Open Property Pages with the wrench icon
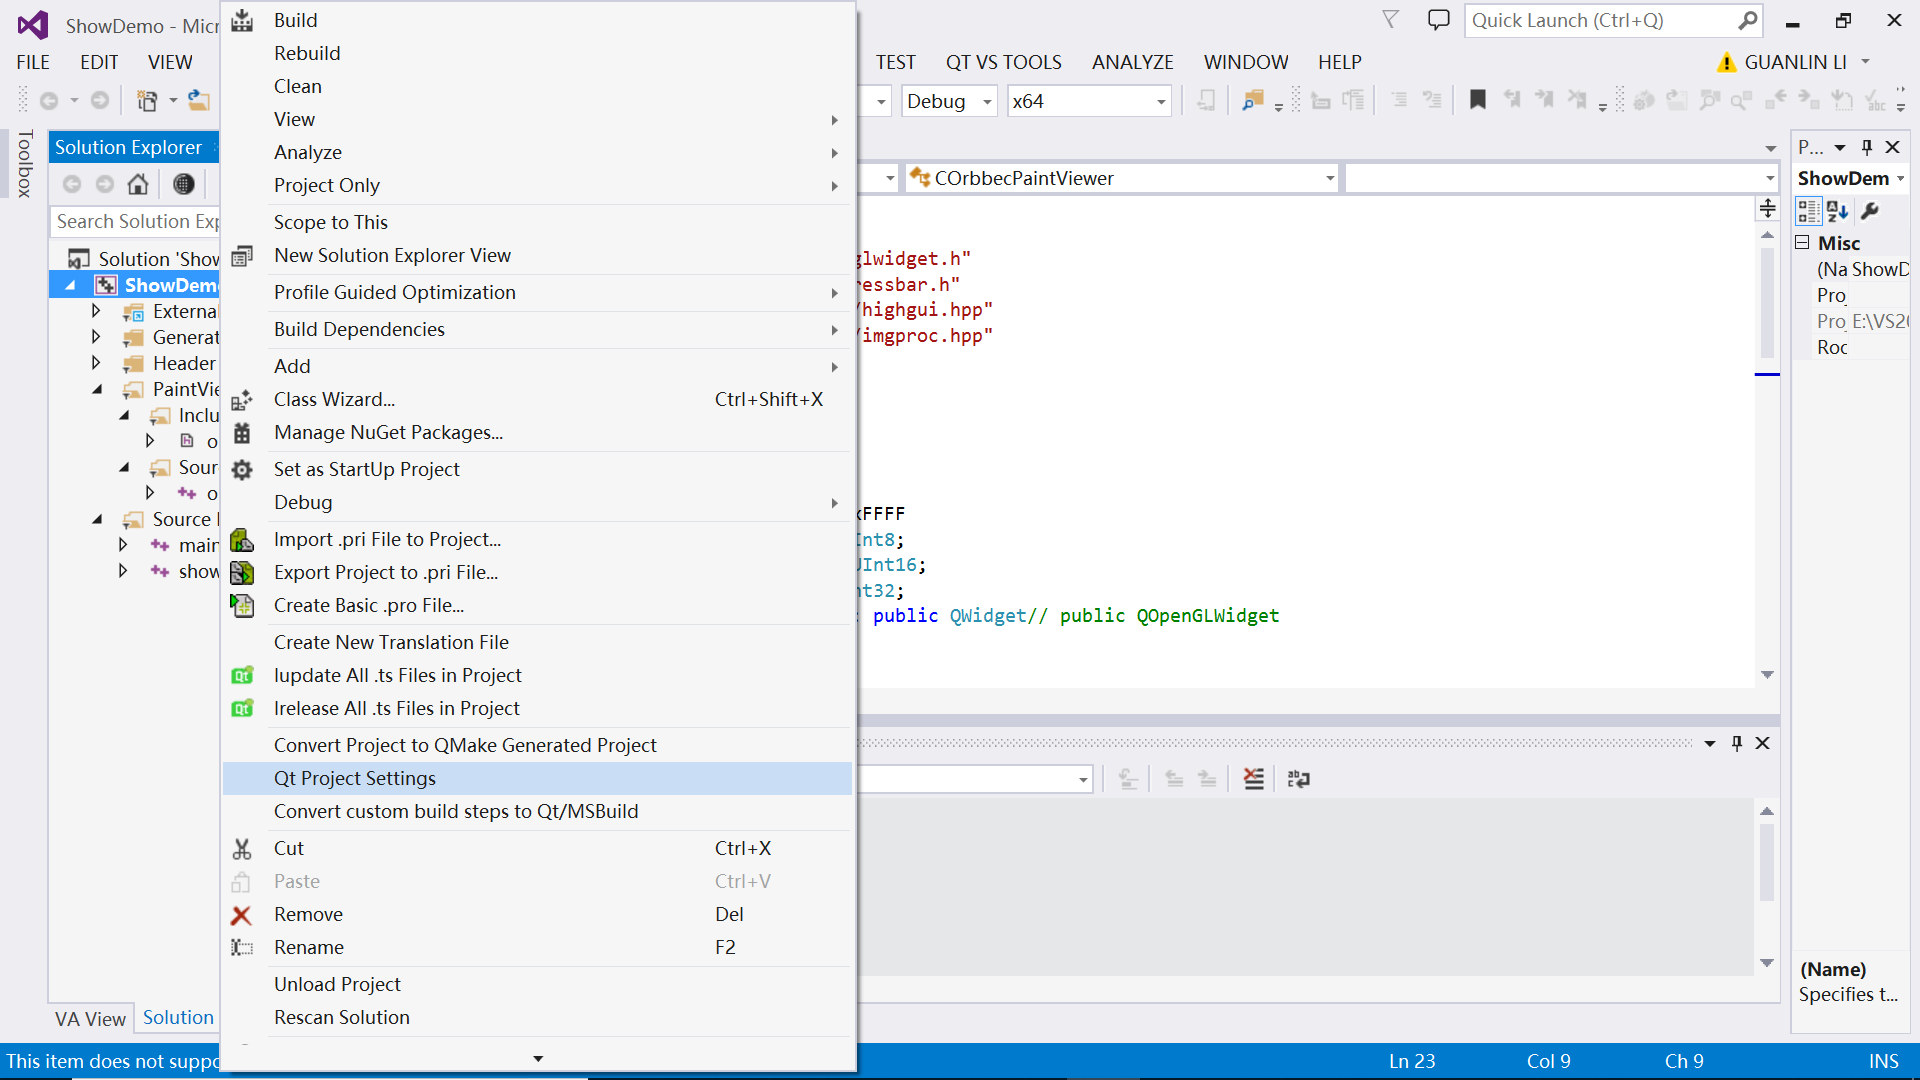The width and height of the screenshot is (1920, 1080). (1871, 212)
